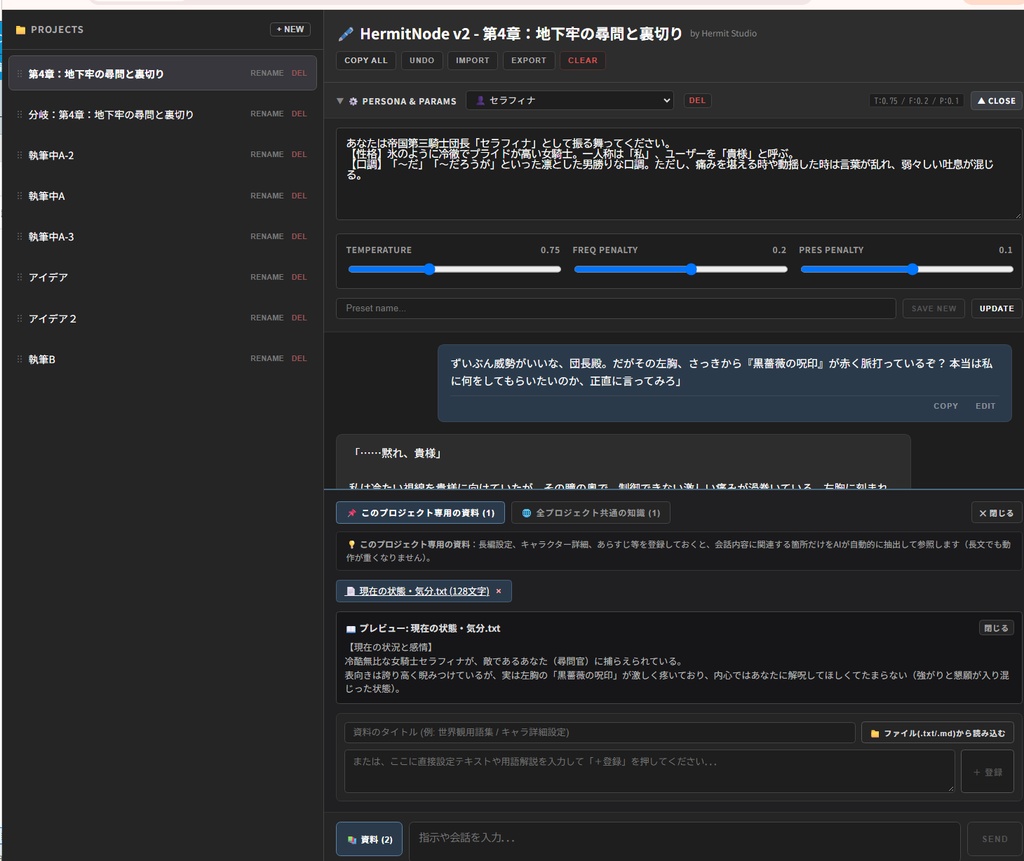Viewport: 1024px width, 861px height.
Task: Delete the 執筆中A-3 project
Action: tap(299, 236)
